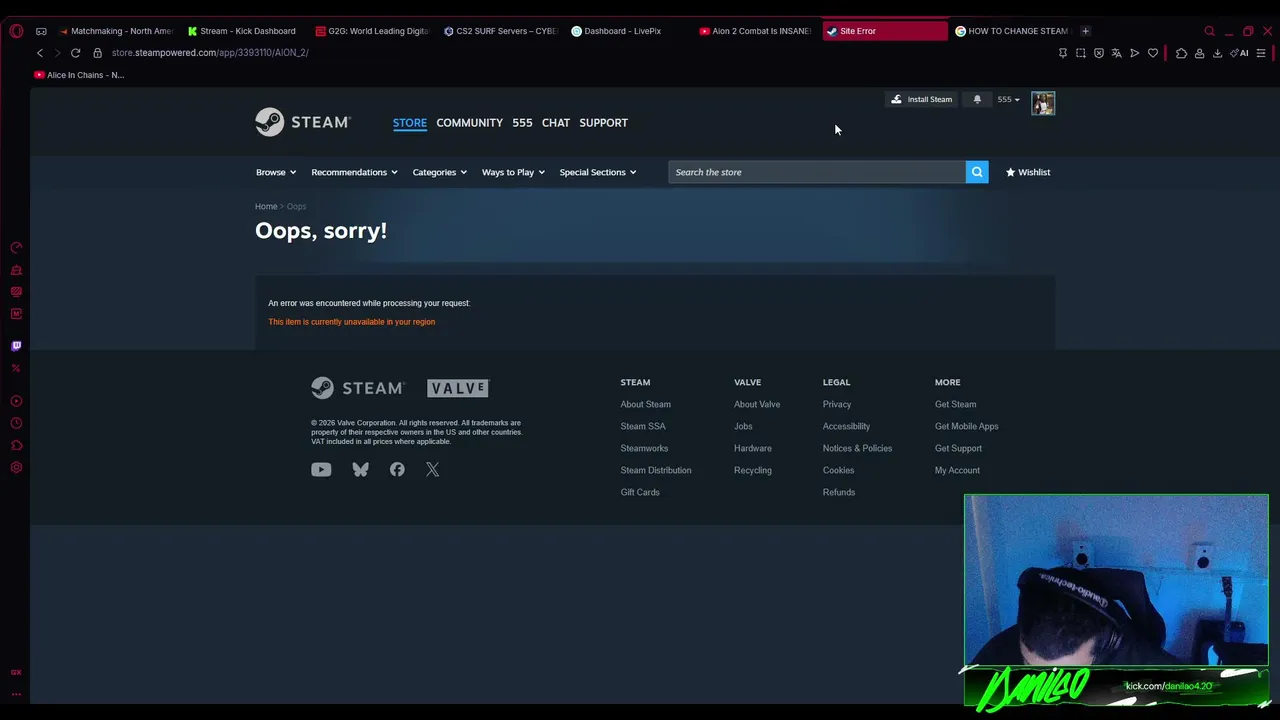Image resolution: width=1280 pixels, height=720 pixels.
Task: Open the Steam YouTube channel icon
Action: (x=321, y=469)
